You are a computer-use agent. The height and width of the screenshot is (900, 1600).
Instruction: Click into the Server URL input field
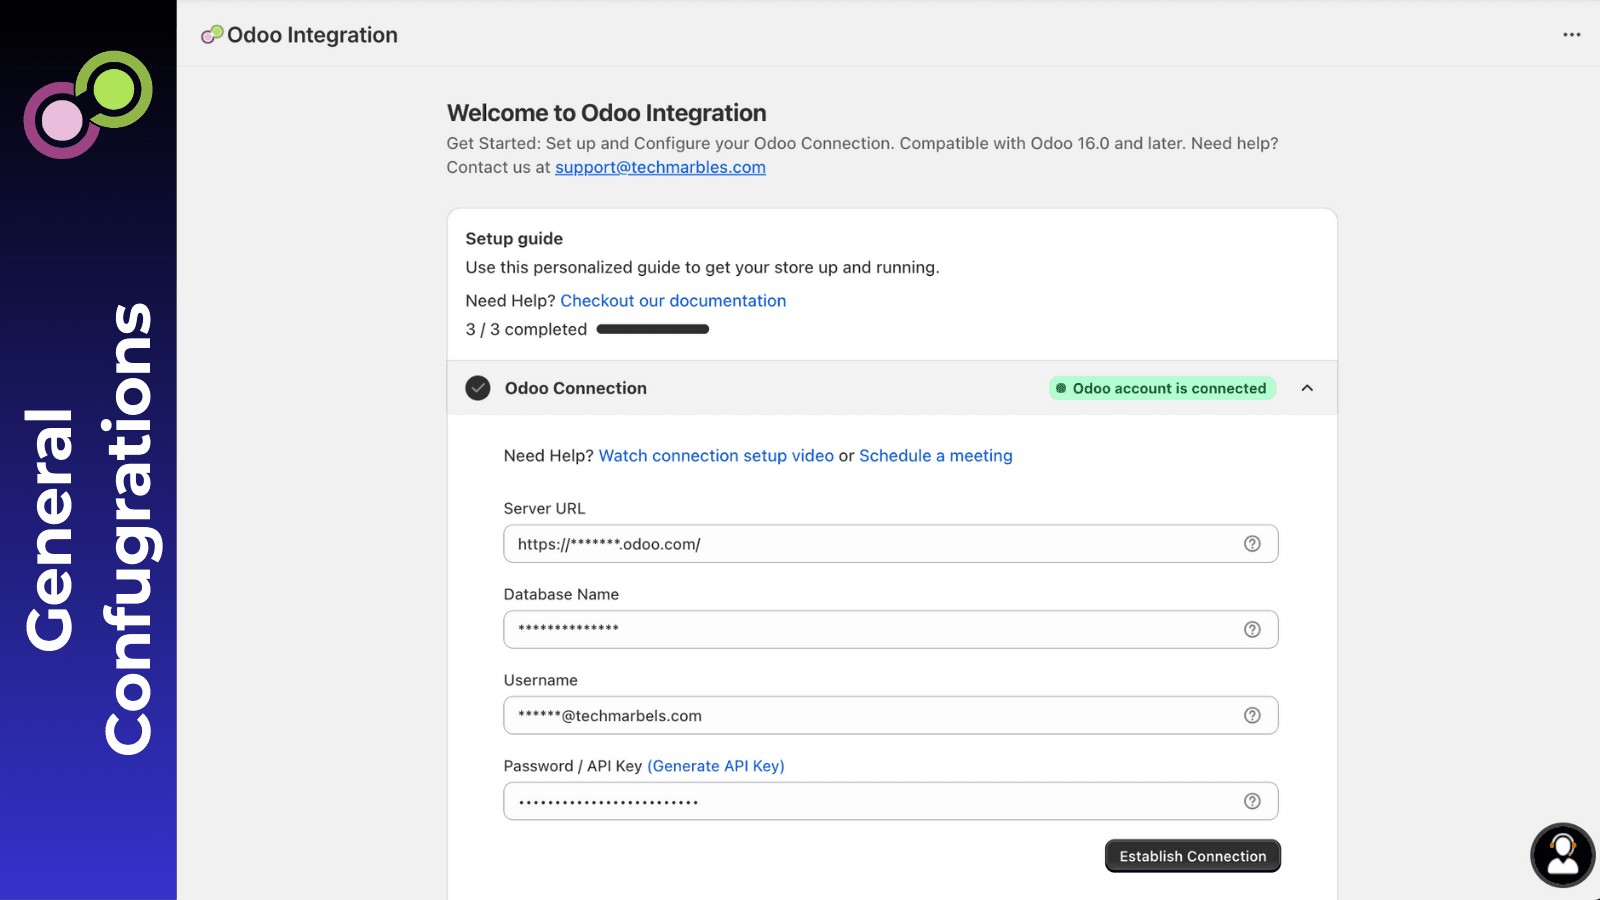(x=870, y=544)
